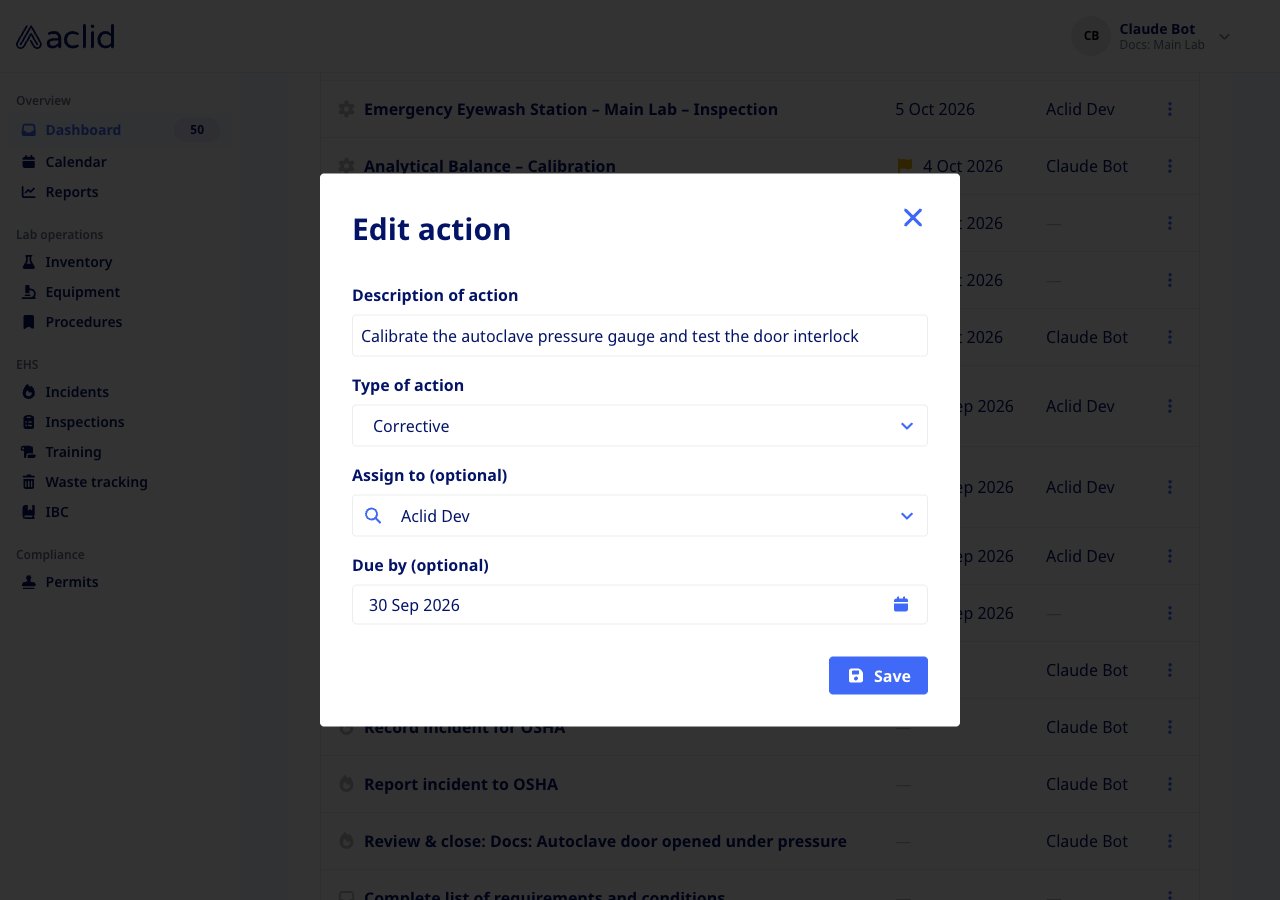1280x900 pixels.
Task: Open the date picker calendar icon
Action: click(901, 604)
